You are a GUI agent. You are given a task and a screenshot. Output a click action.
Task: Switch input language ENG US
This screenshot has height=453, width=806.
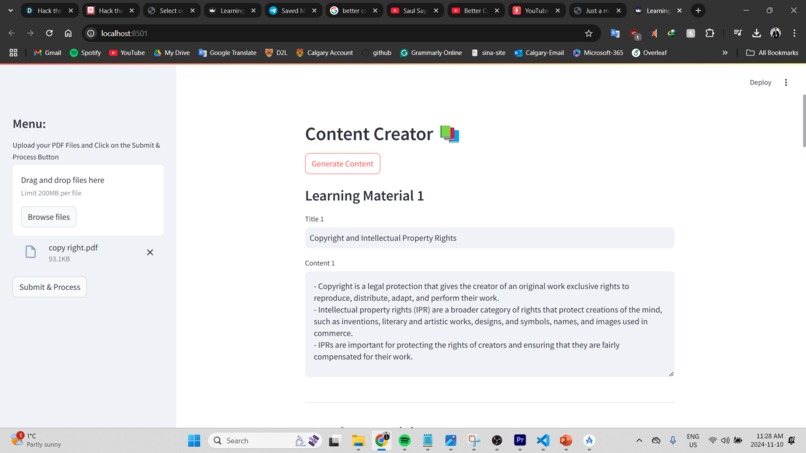[x=693, y=441]
